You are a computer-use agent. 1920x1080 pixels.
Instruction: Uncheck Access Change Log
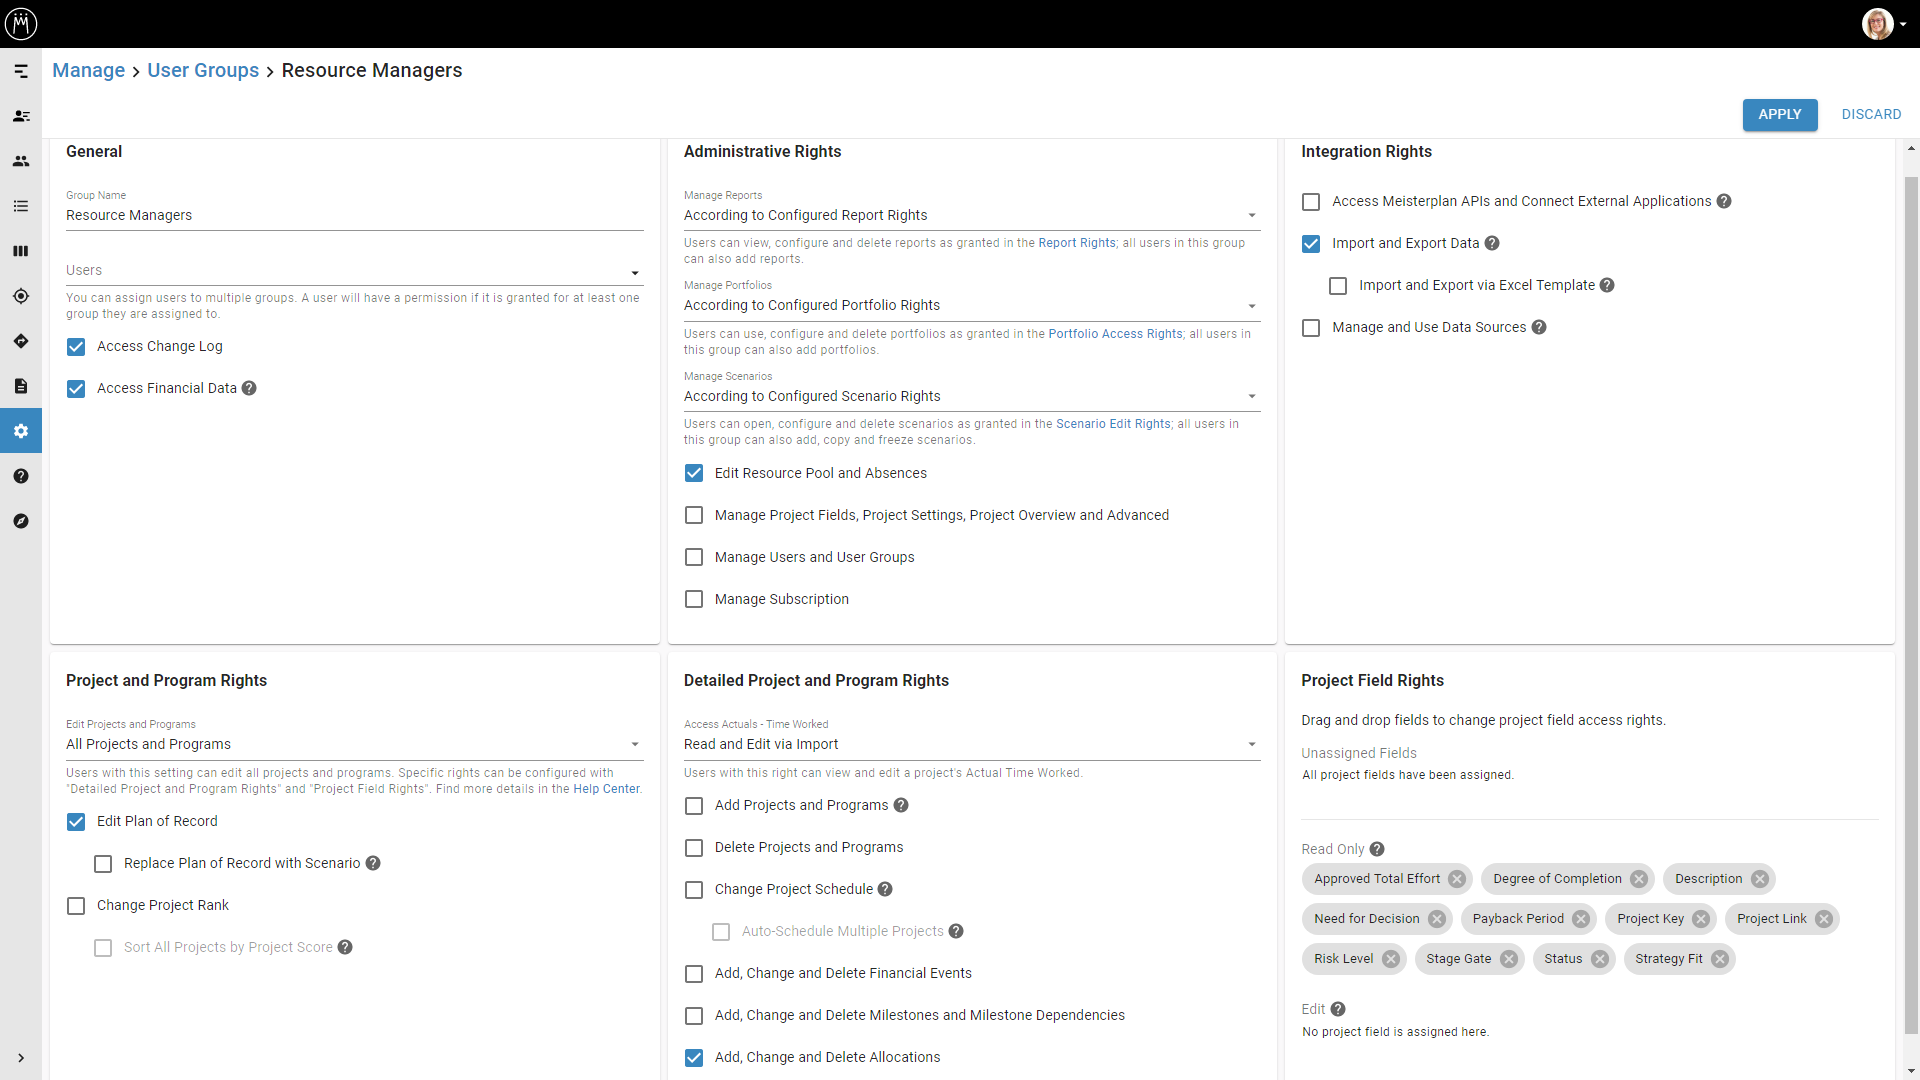click(x=76, y=347)
